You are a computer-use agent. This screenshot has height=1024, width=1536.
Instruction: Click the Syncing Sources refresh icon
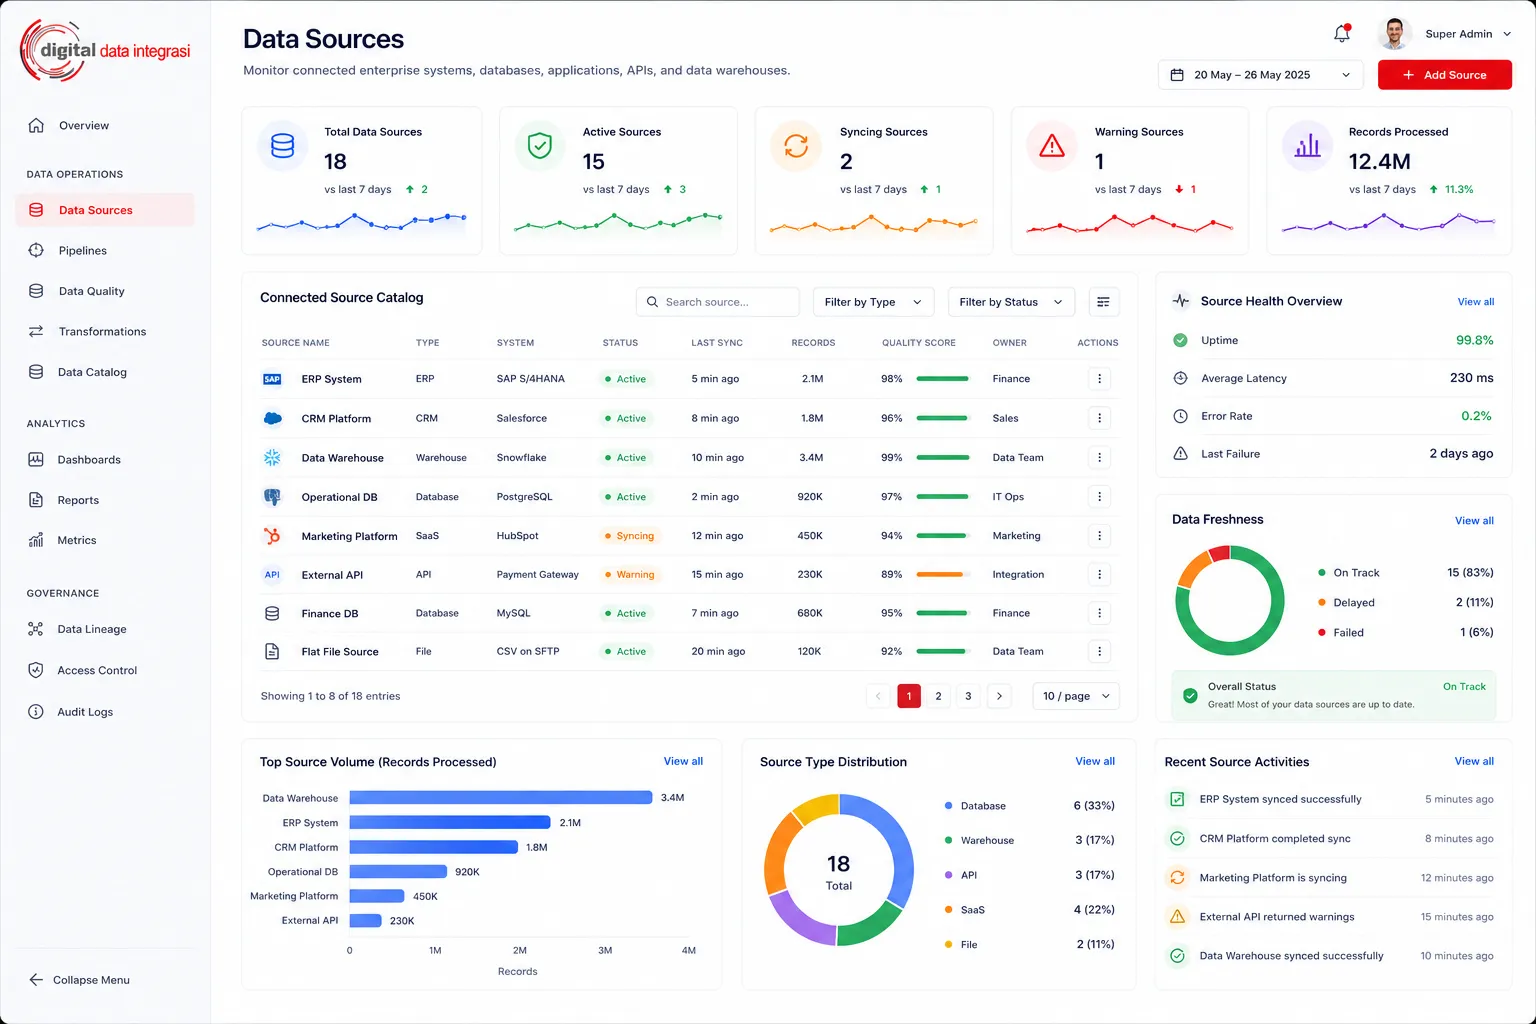click(x=796, y=146)
